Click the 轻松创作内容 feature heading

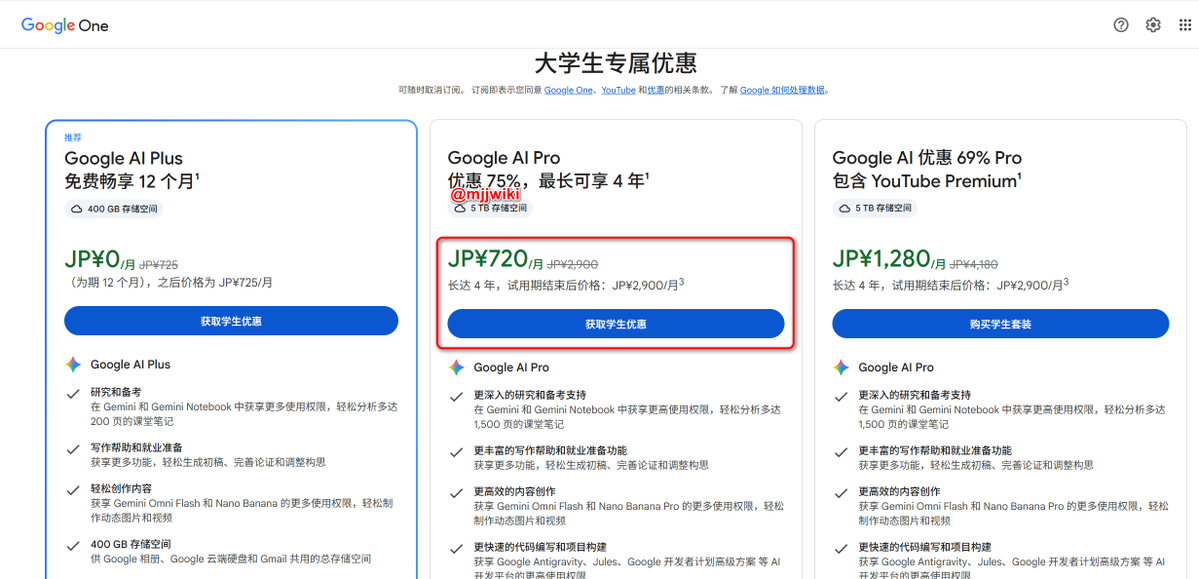pyautogui.click(x=121, y=489)
